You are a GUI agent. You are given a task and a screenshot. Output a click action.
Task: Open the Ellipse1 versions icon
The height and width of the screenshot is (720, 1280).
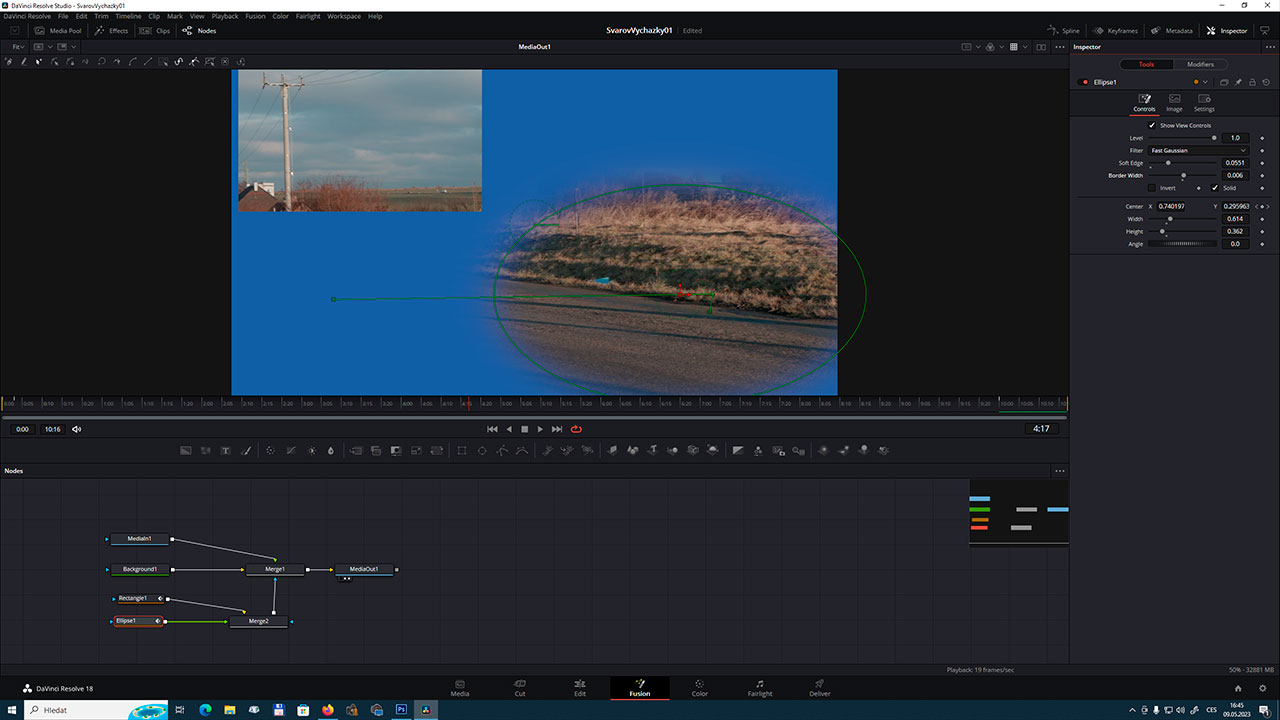(x=1224, y=82)
